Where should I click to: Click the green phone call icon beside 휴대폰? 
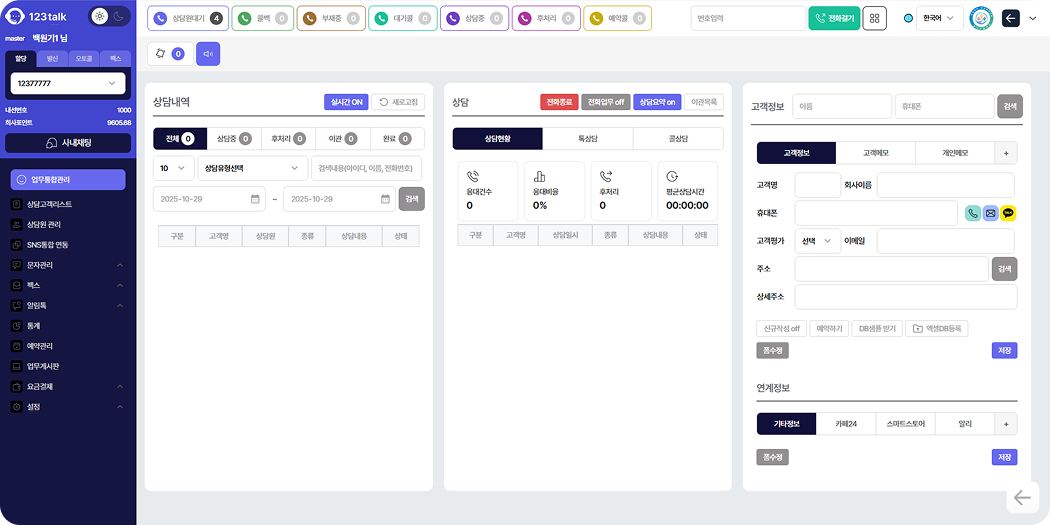tap(973, 213)
